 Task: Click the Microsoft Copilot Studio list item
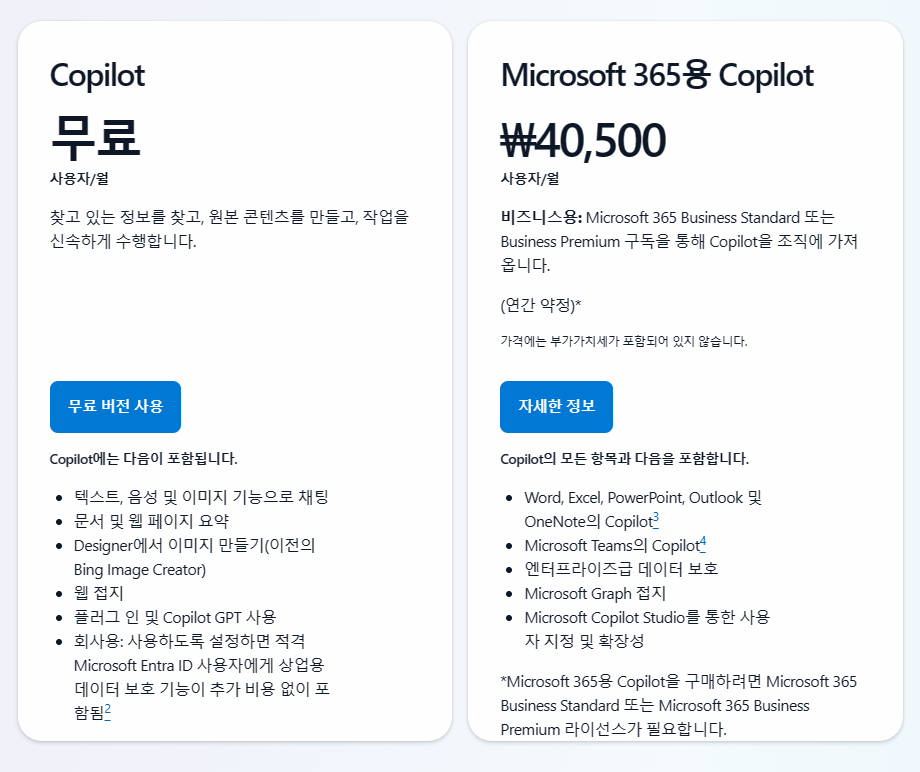point(646,617)
